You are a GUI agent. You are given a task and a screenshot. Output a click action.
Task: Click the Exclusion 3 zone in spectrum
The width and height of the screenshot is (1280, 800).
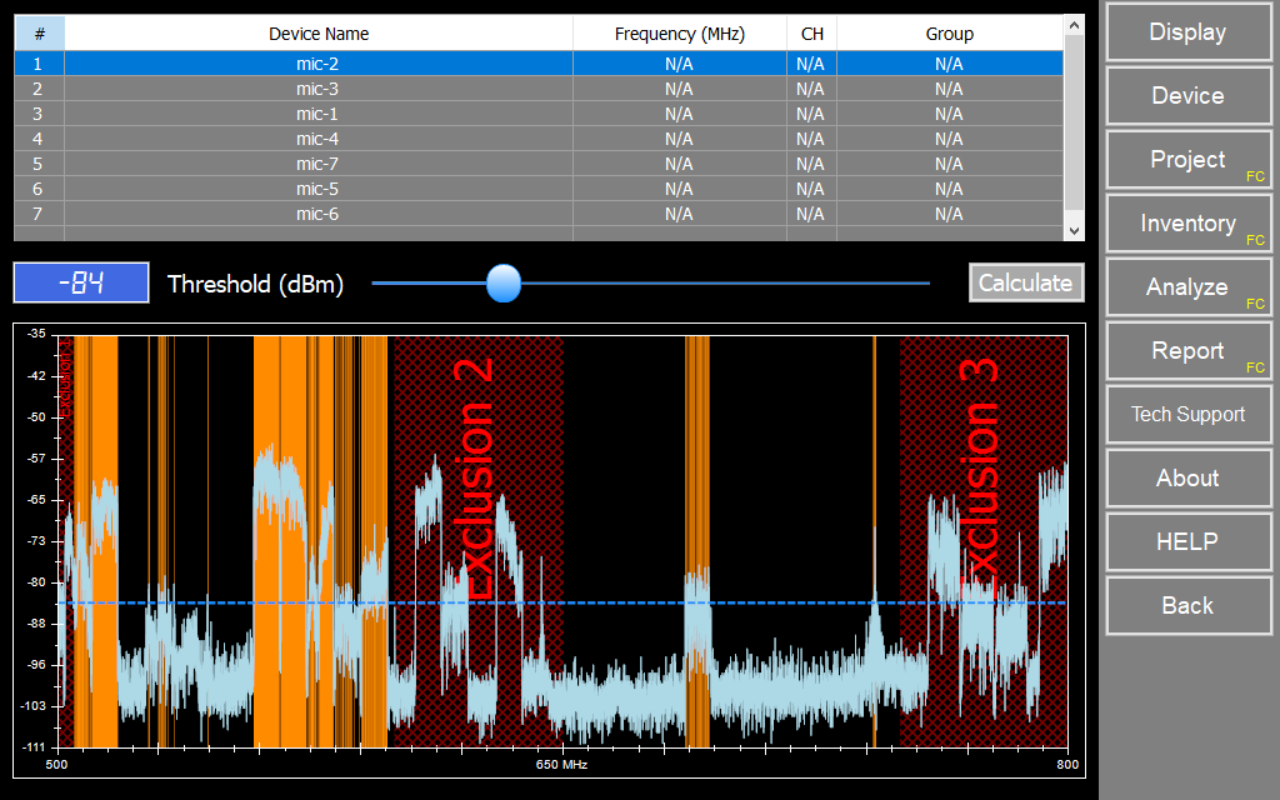point(983,541)
